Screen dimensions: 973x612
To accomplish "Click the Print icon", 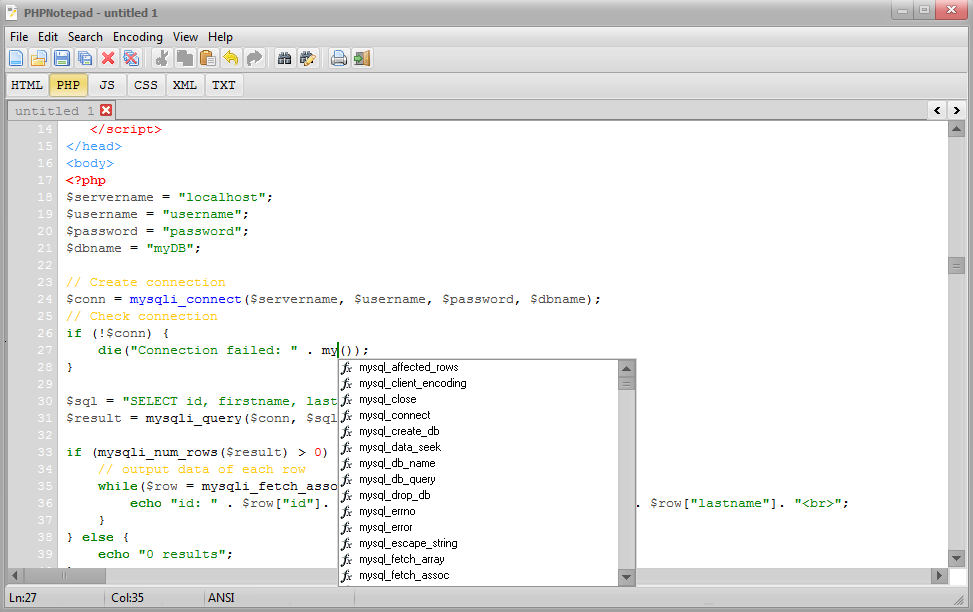I will click(x=338, y=58).
